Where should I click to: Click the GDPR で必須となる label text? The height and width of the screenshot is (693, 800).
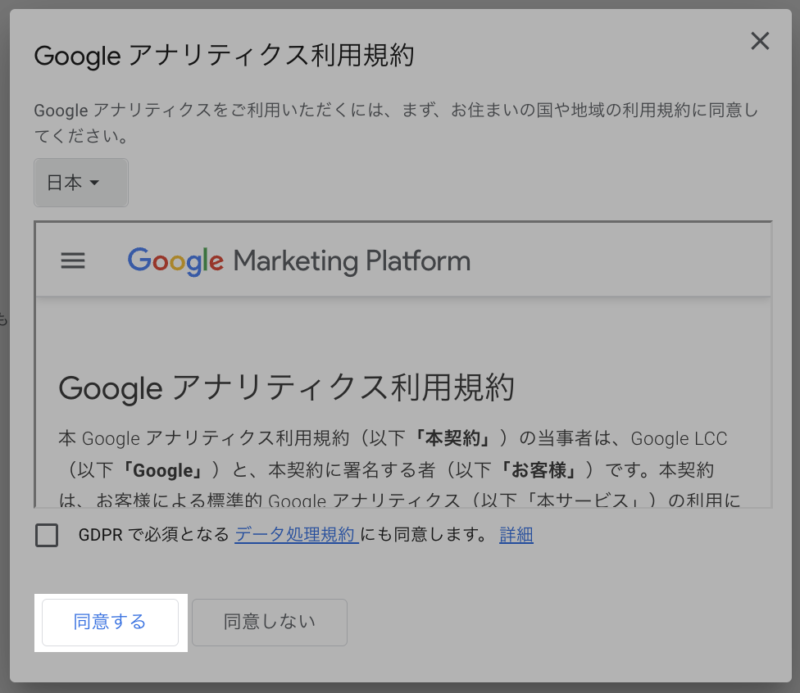(x=153, y=535)
